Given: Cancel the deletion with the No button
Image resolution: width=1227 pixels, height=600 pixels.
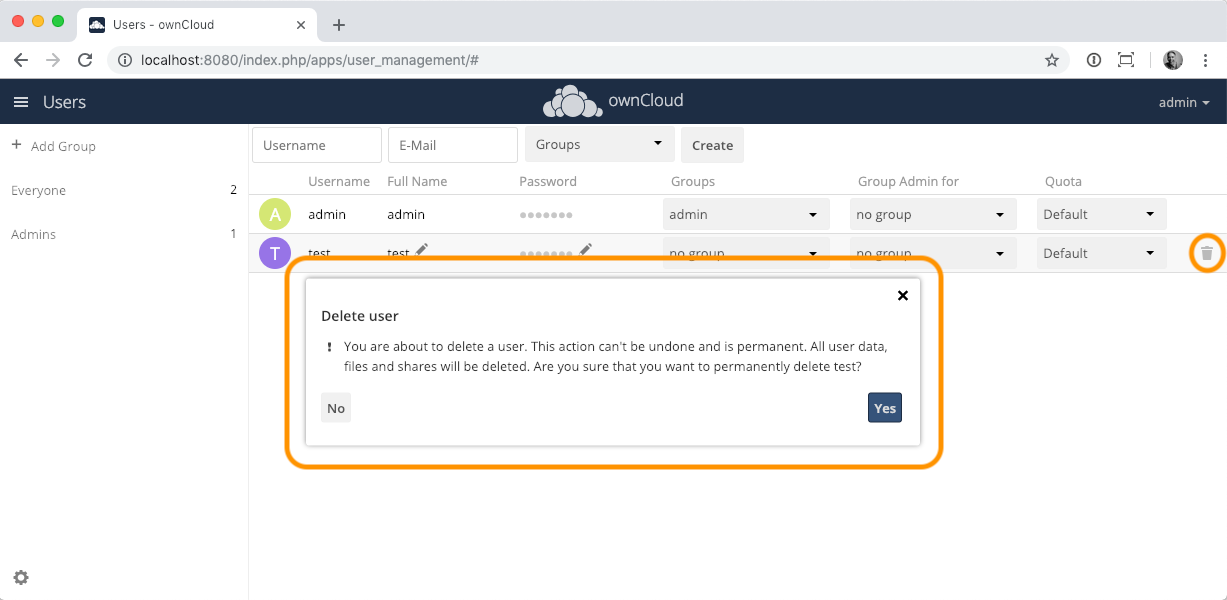Looking at the screenshot, I should [335, 407].
